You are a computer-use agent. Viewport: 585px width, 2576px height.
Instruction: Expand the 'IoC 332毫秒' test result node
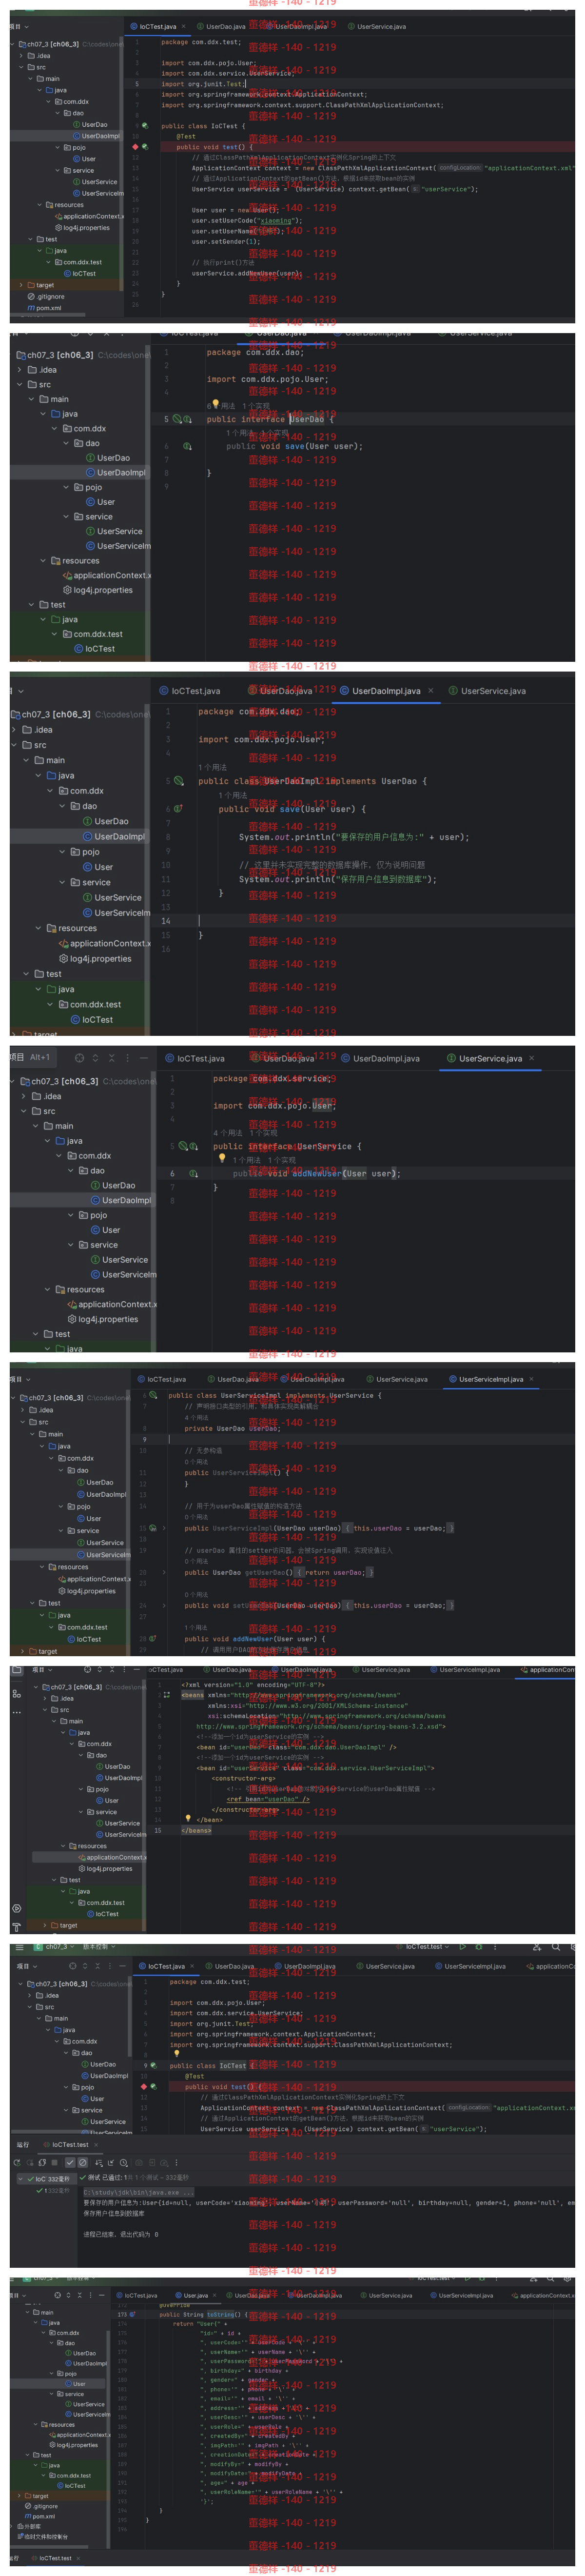tap(21, 2178)
